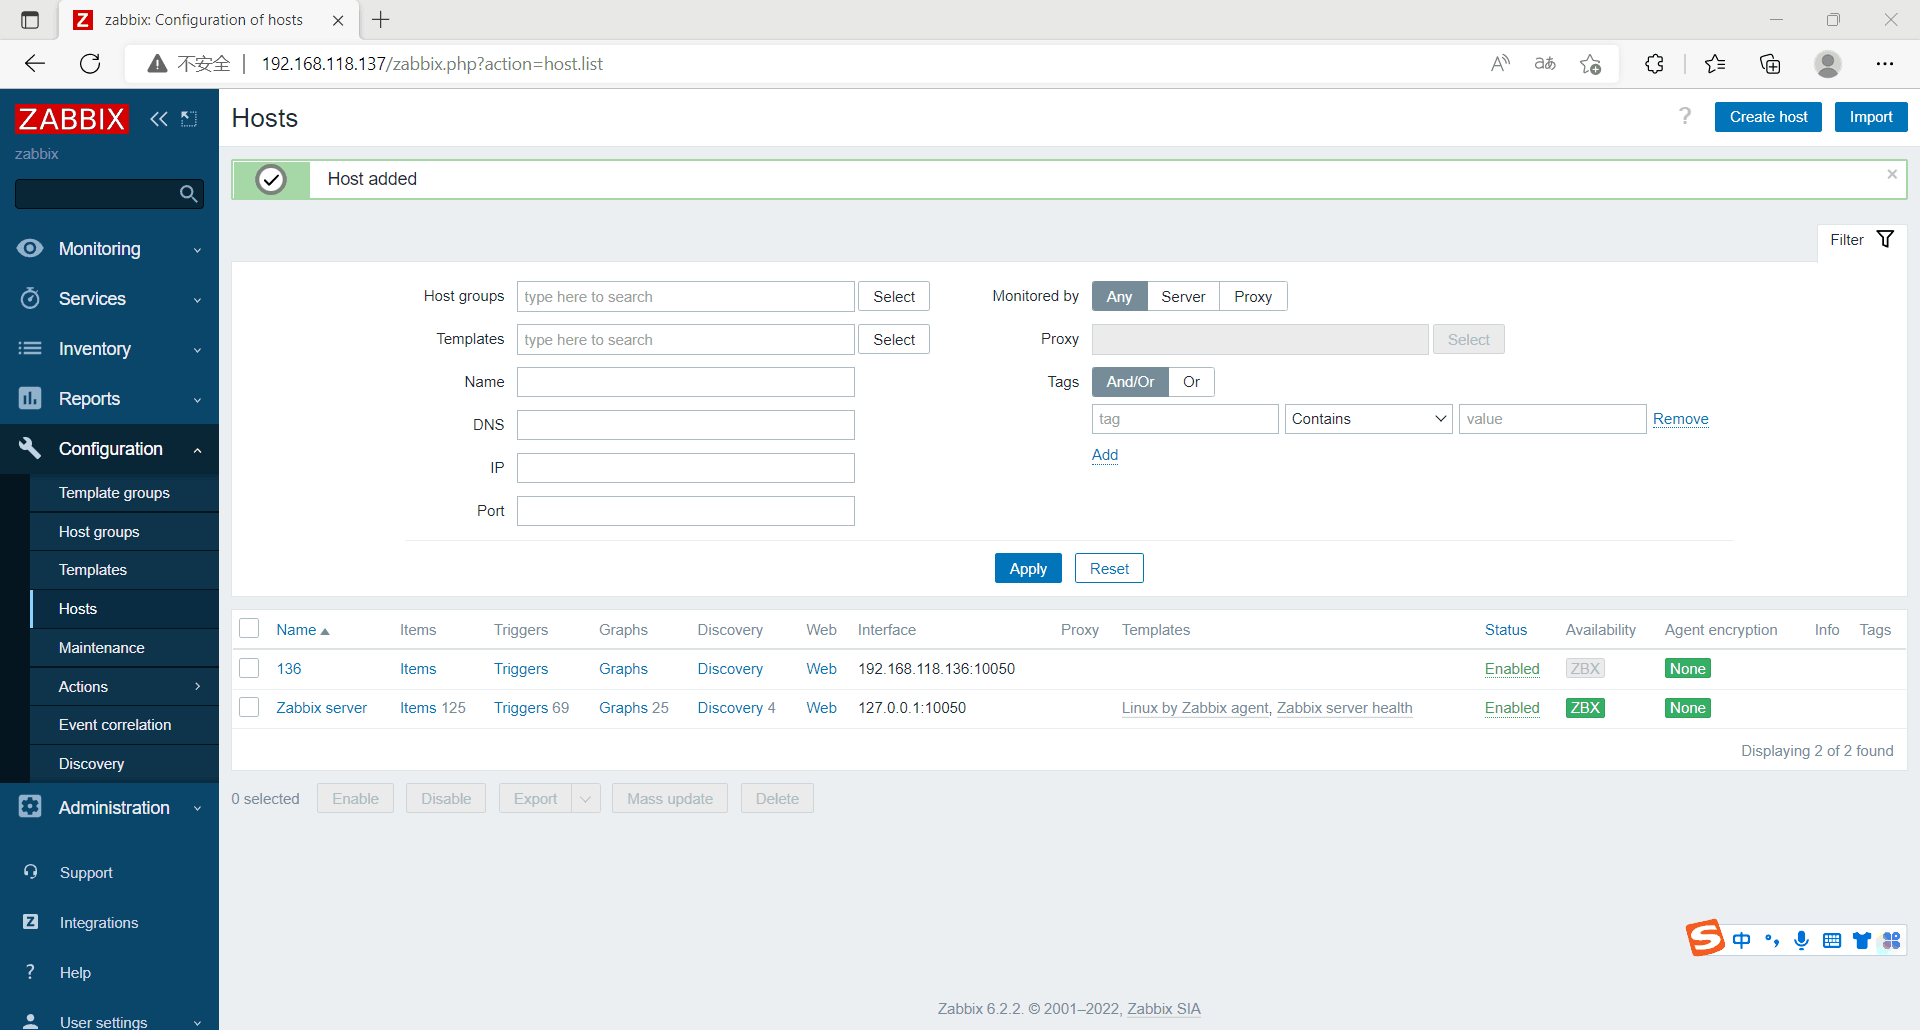Collapse the Zabbix sidebar with double-arrow icon

(158, 119)
